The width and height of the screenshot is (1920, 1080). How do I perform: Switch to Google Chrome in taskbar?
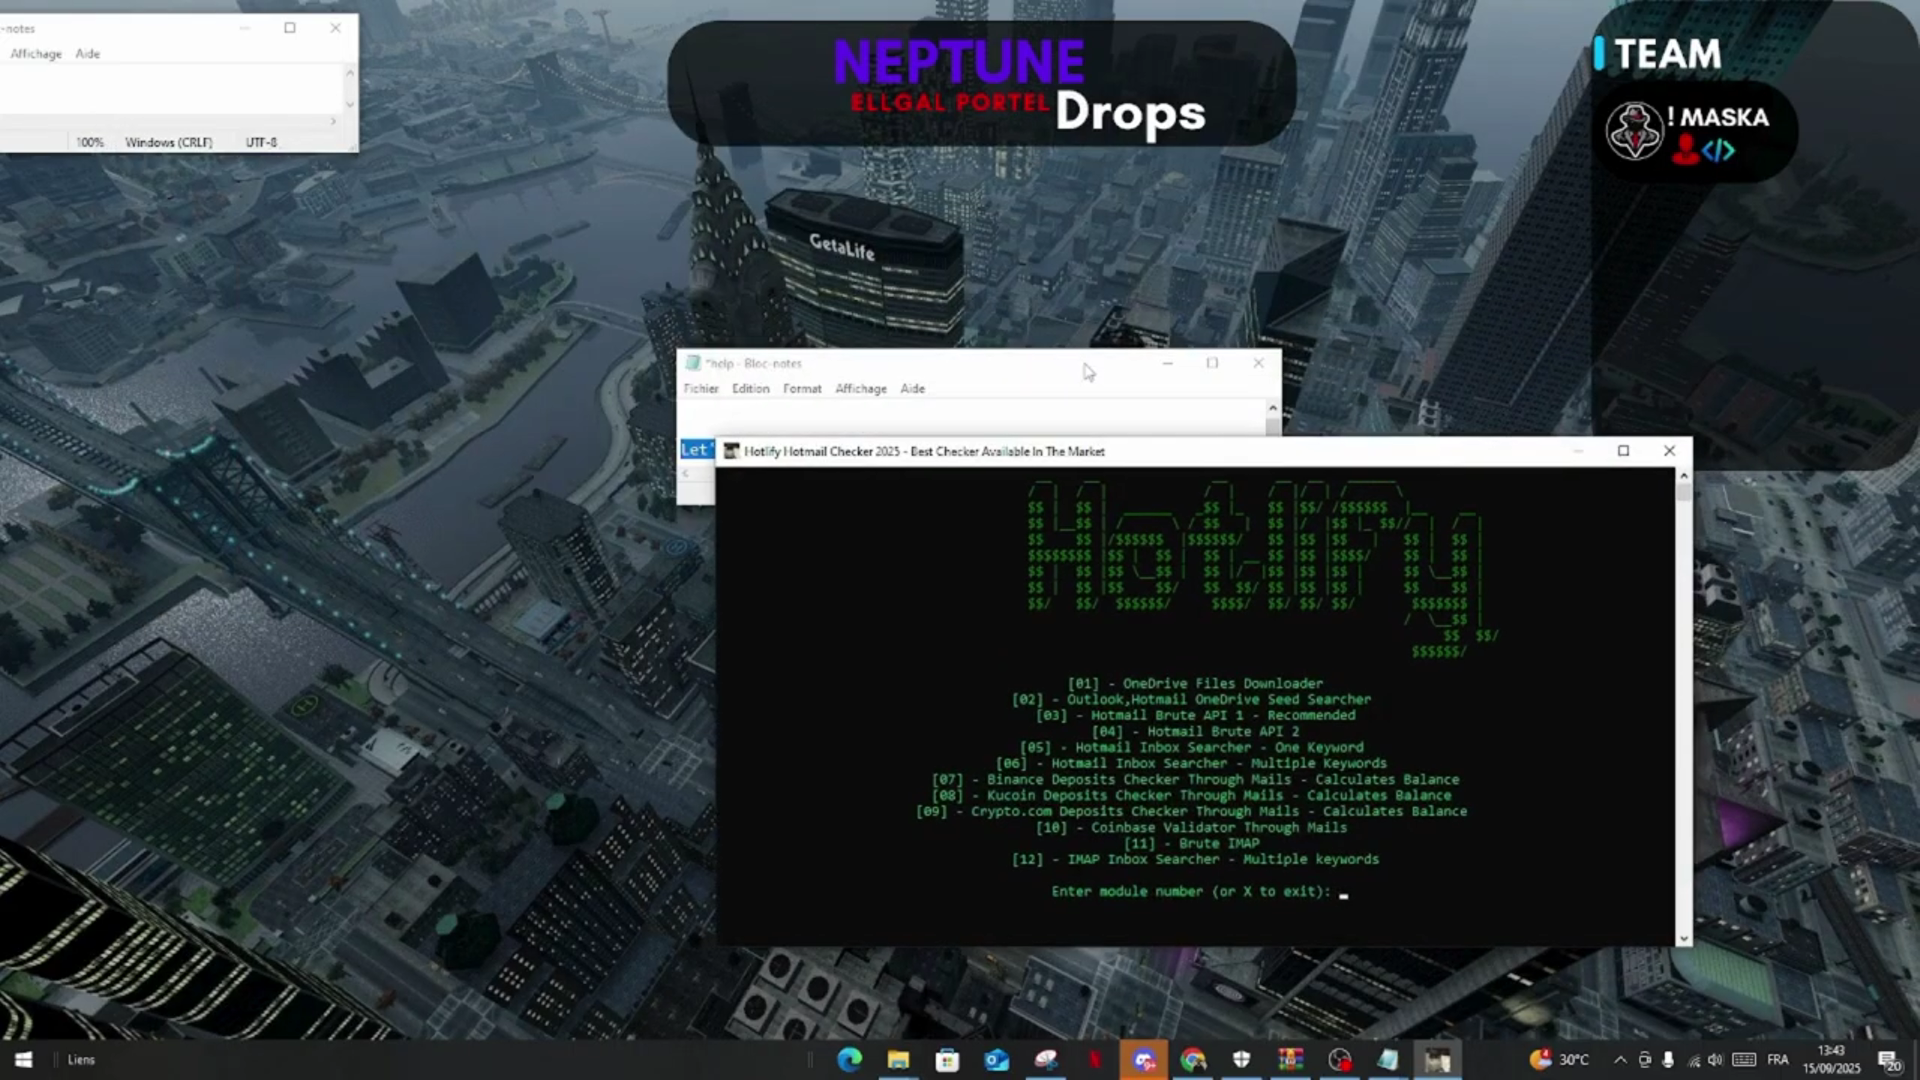[x=1193, y=1060]
